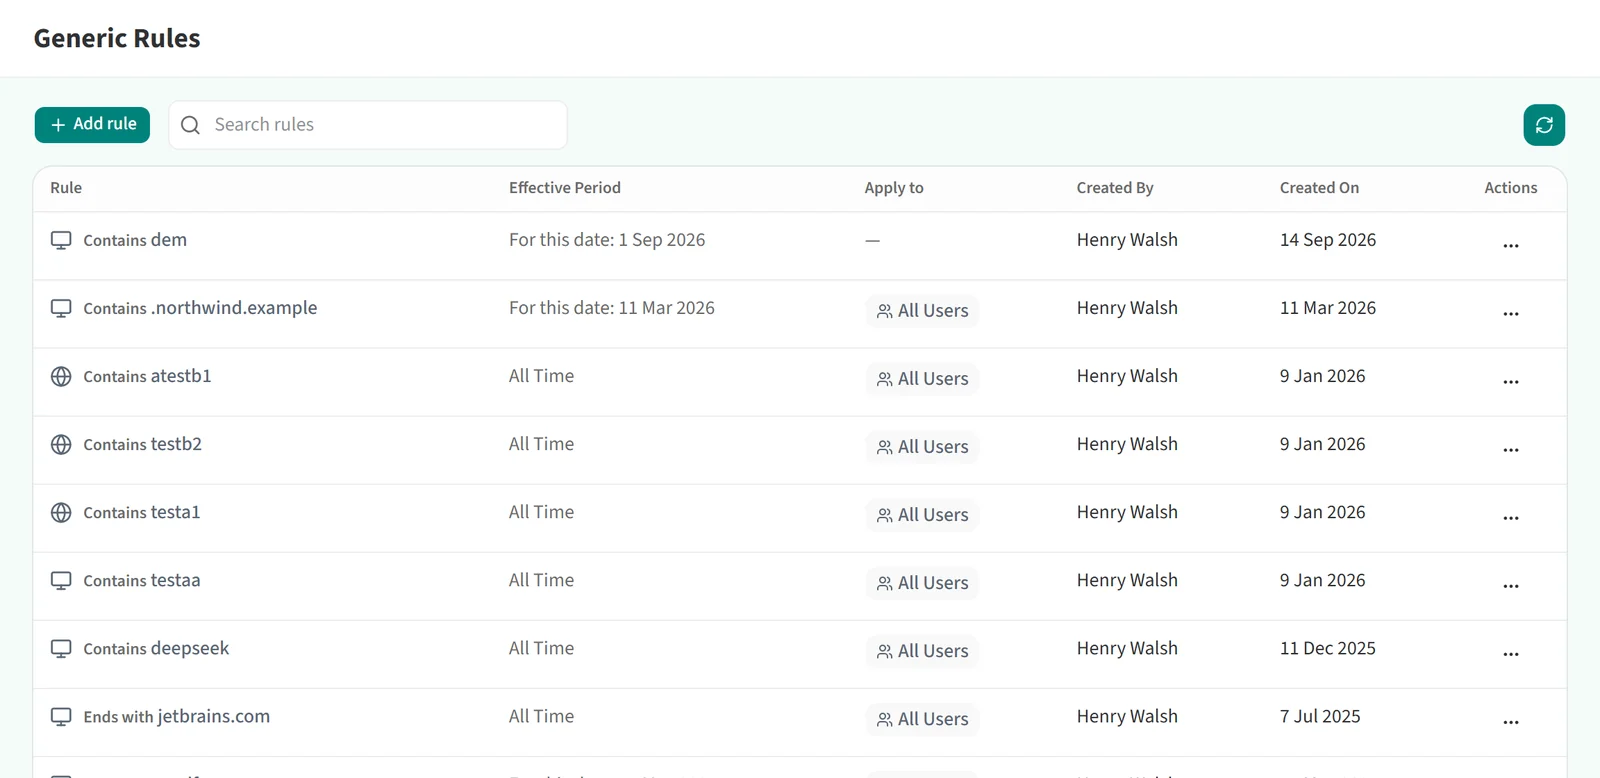Click the refresh rules icon button
The image size is (1600, 778).
tap(1544, 125)
